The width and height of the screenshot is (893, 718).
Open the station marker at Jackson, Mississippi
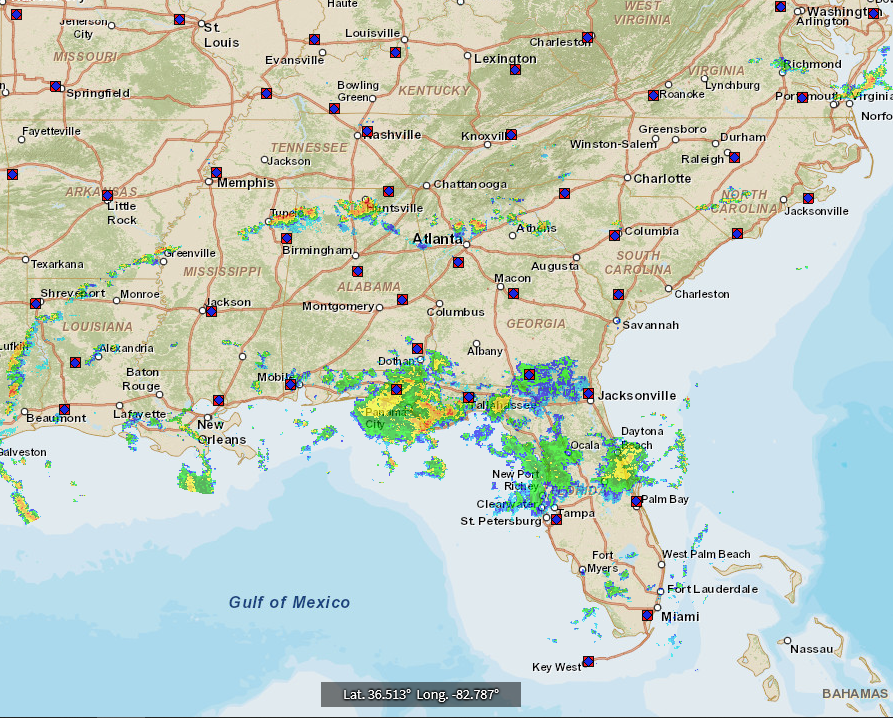210,311
